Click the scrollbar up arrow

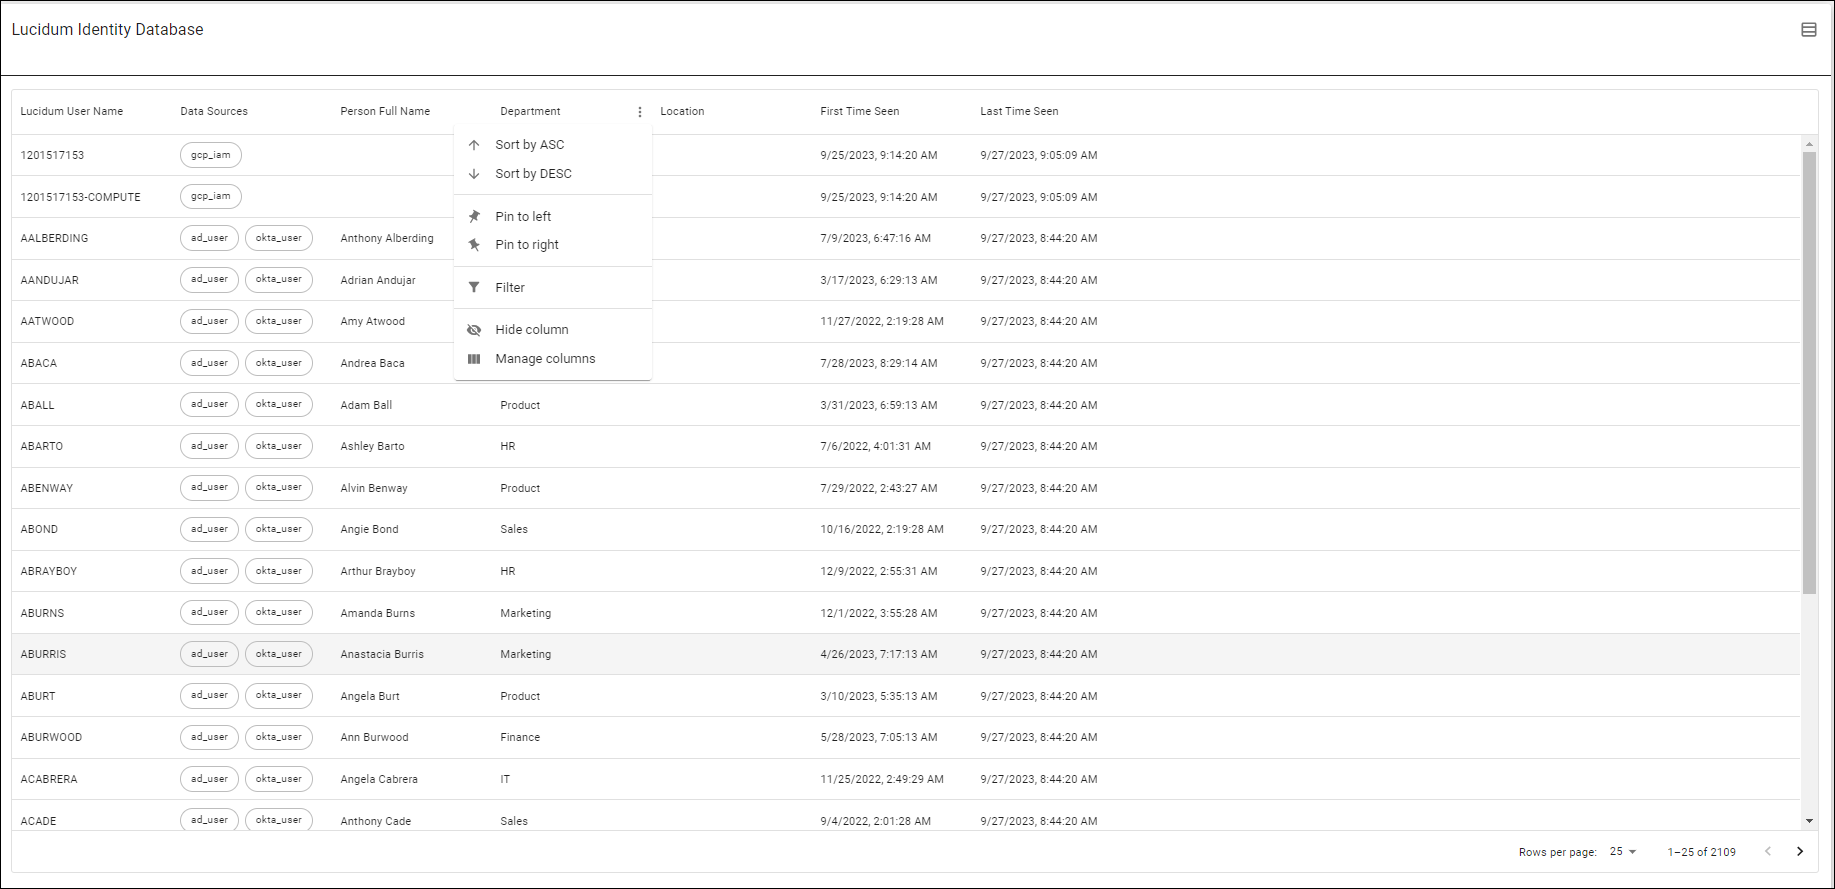[x=1809, y=144]
